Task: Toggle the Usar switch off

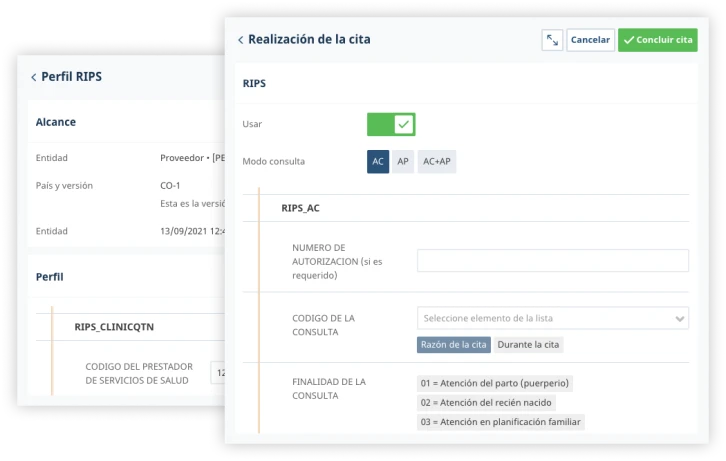Action: click(391, 125)
